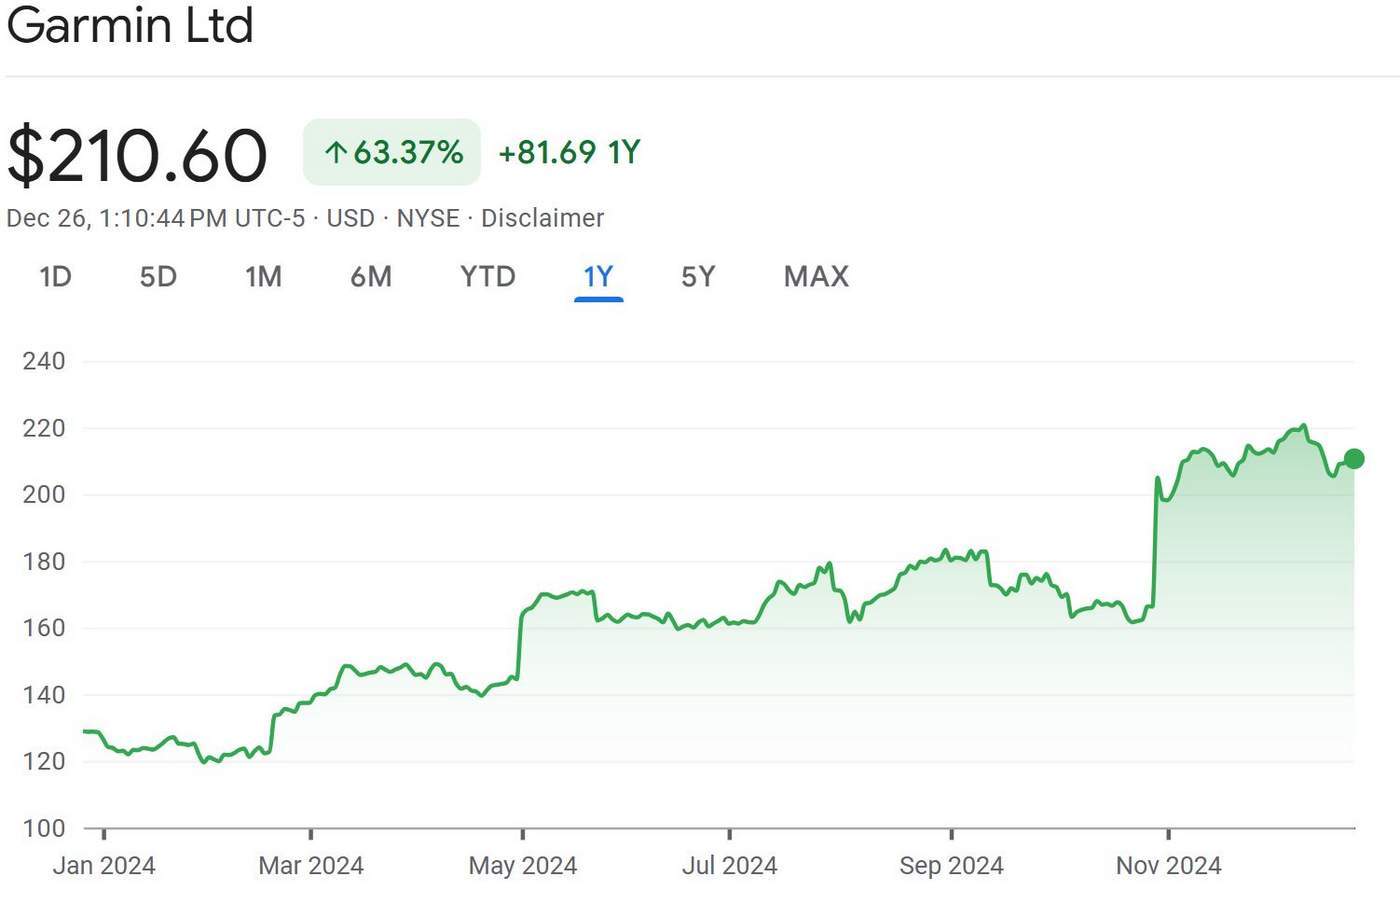Viewport: 1400px width, 904px height.
Task: Click the Garmin Ltd title
Action: 130,24
